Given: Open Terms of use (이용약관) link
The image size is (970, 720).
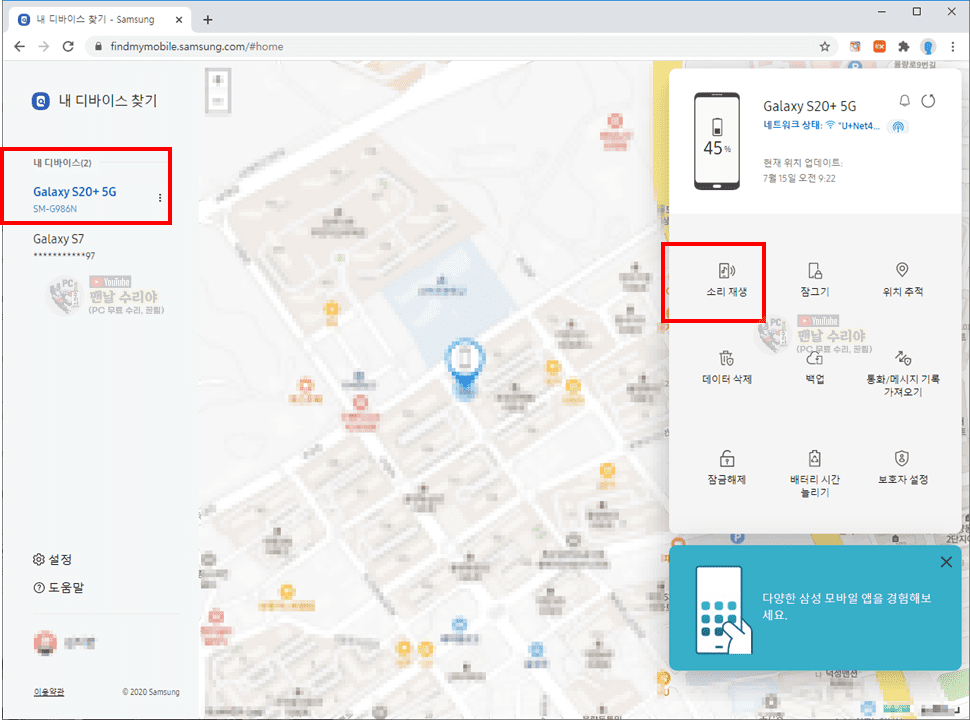Looking at the screenshot, I should point(49,692).
